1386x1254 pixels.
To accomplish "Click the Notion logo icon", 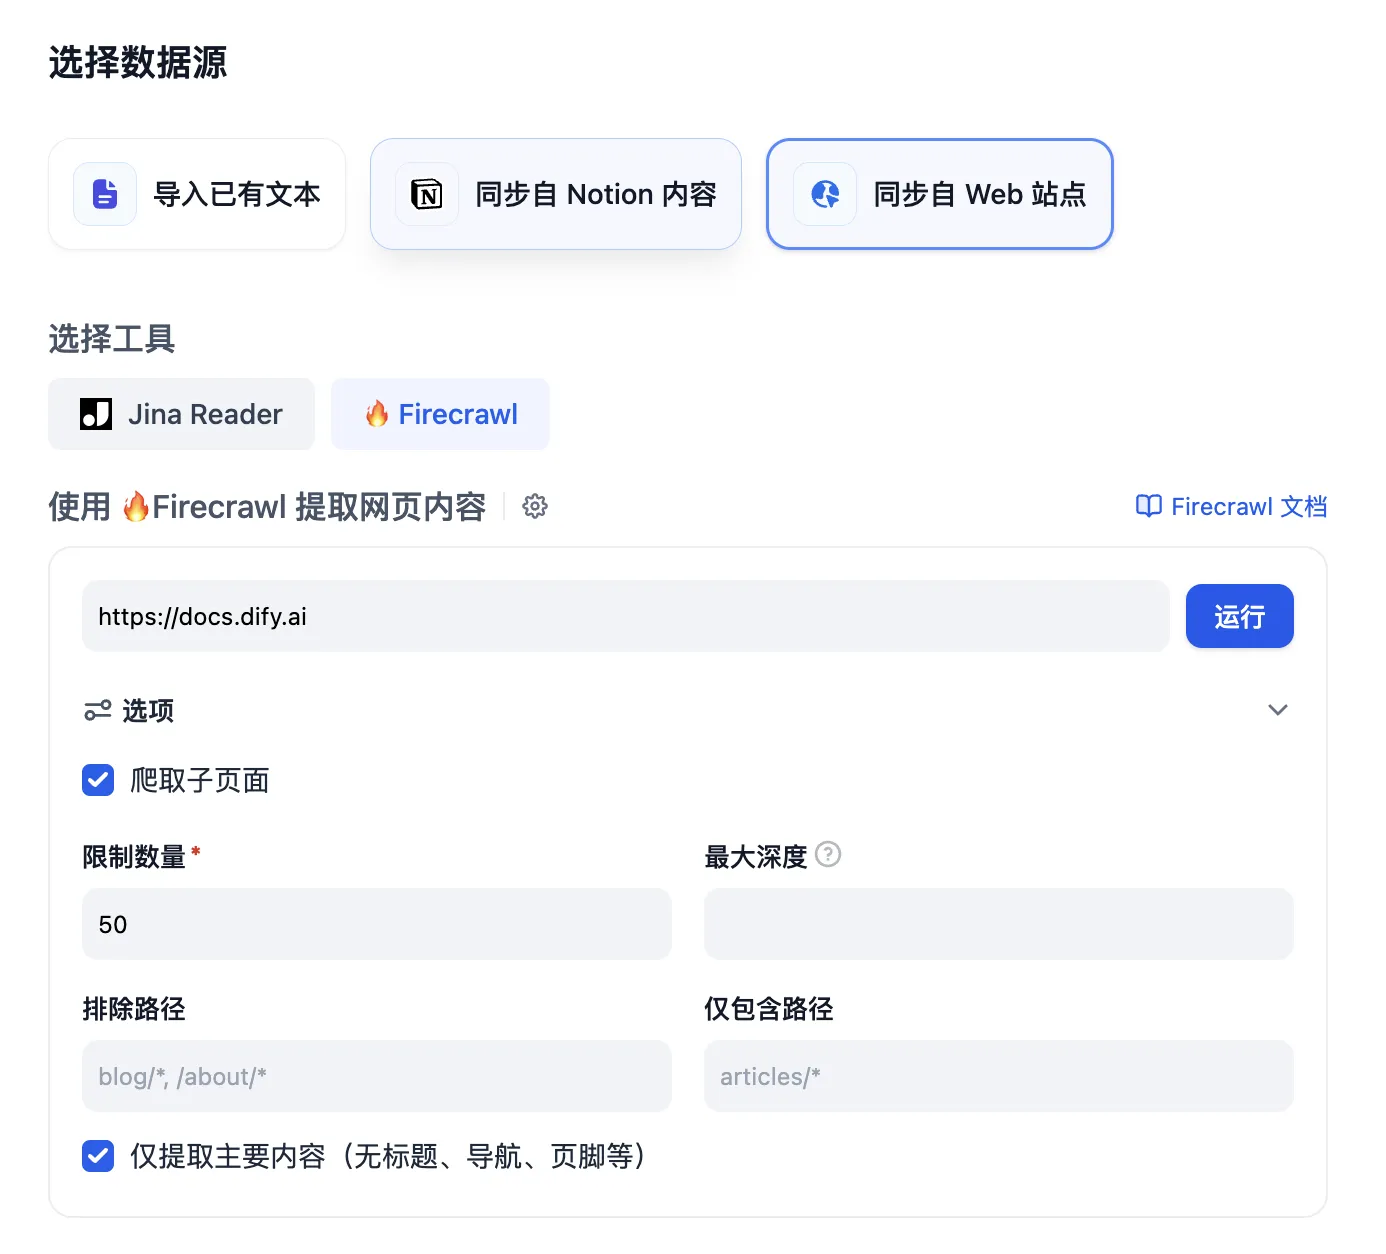I will [427, 194].
